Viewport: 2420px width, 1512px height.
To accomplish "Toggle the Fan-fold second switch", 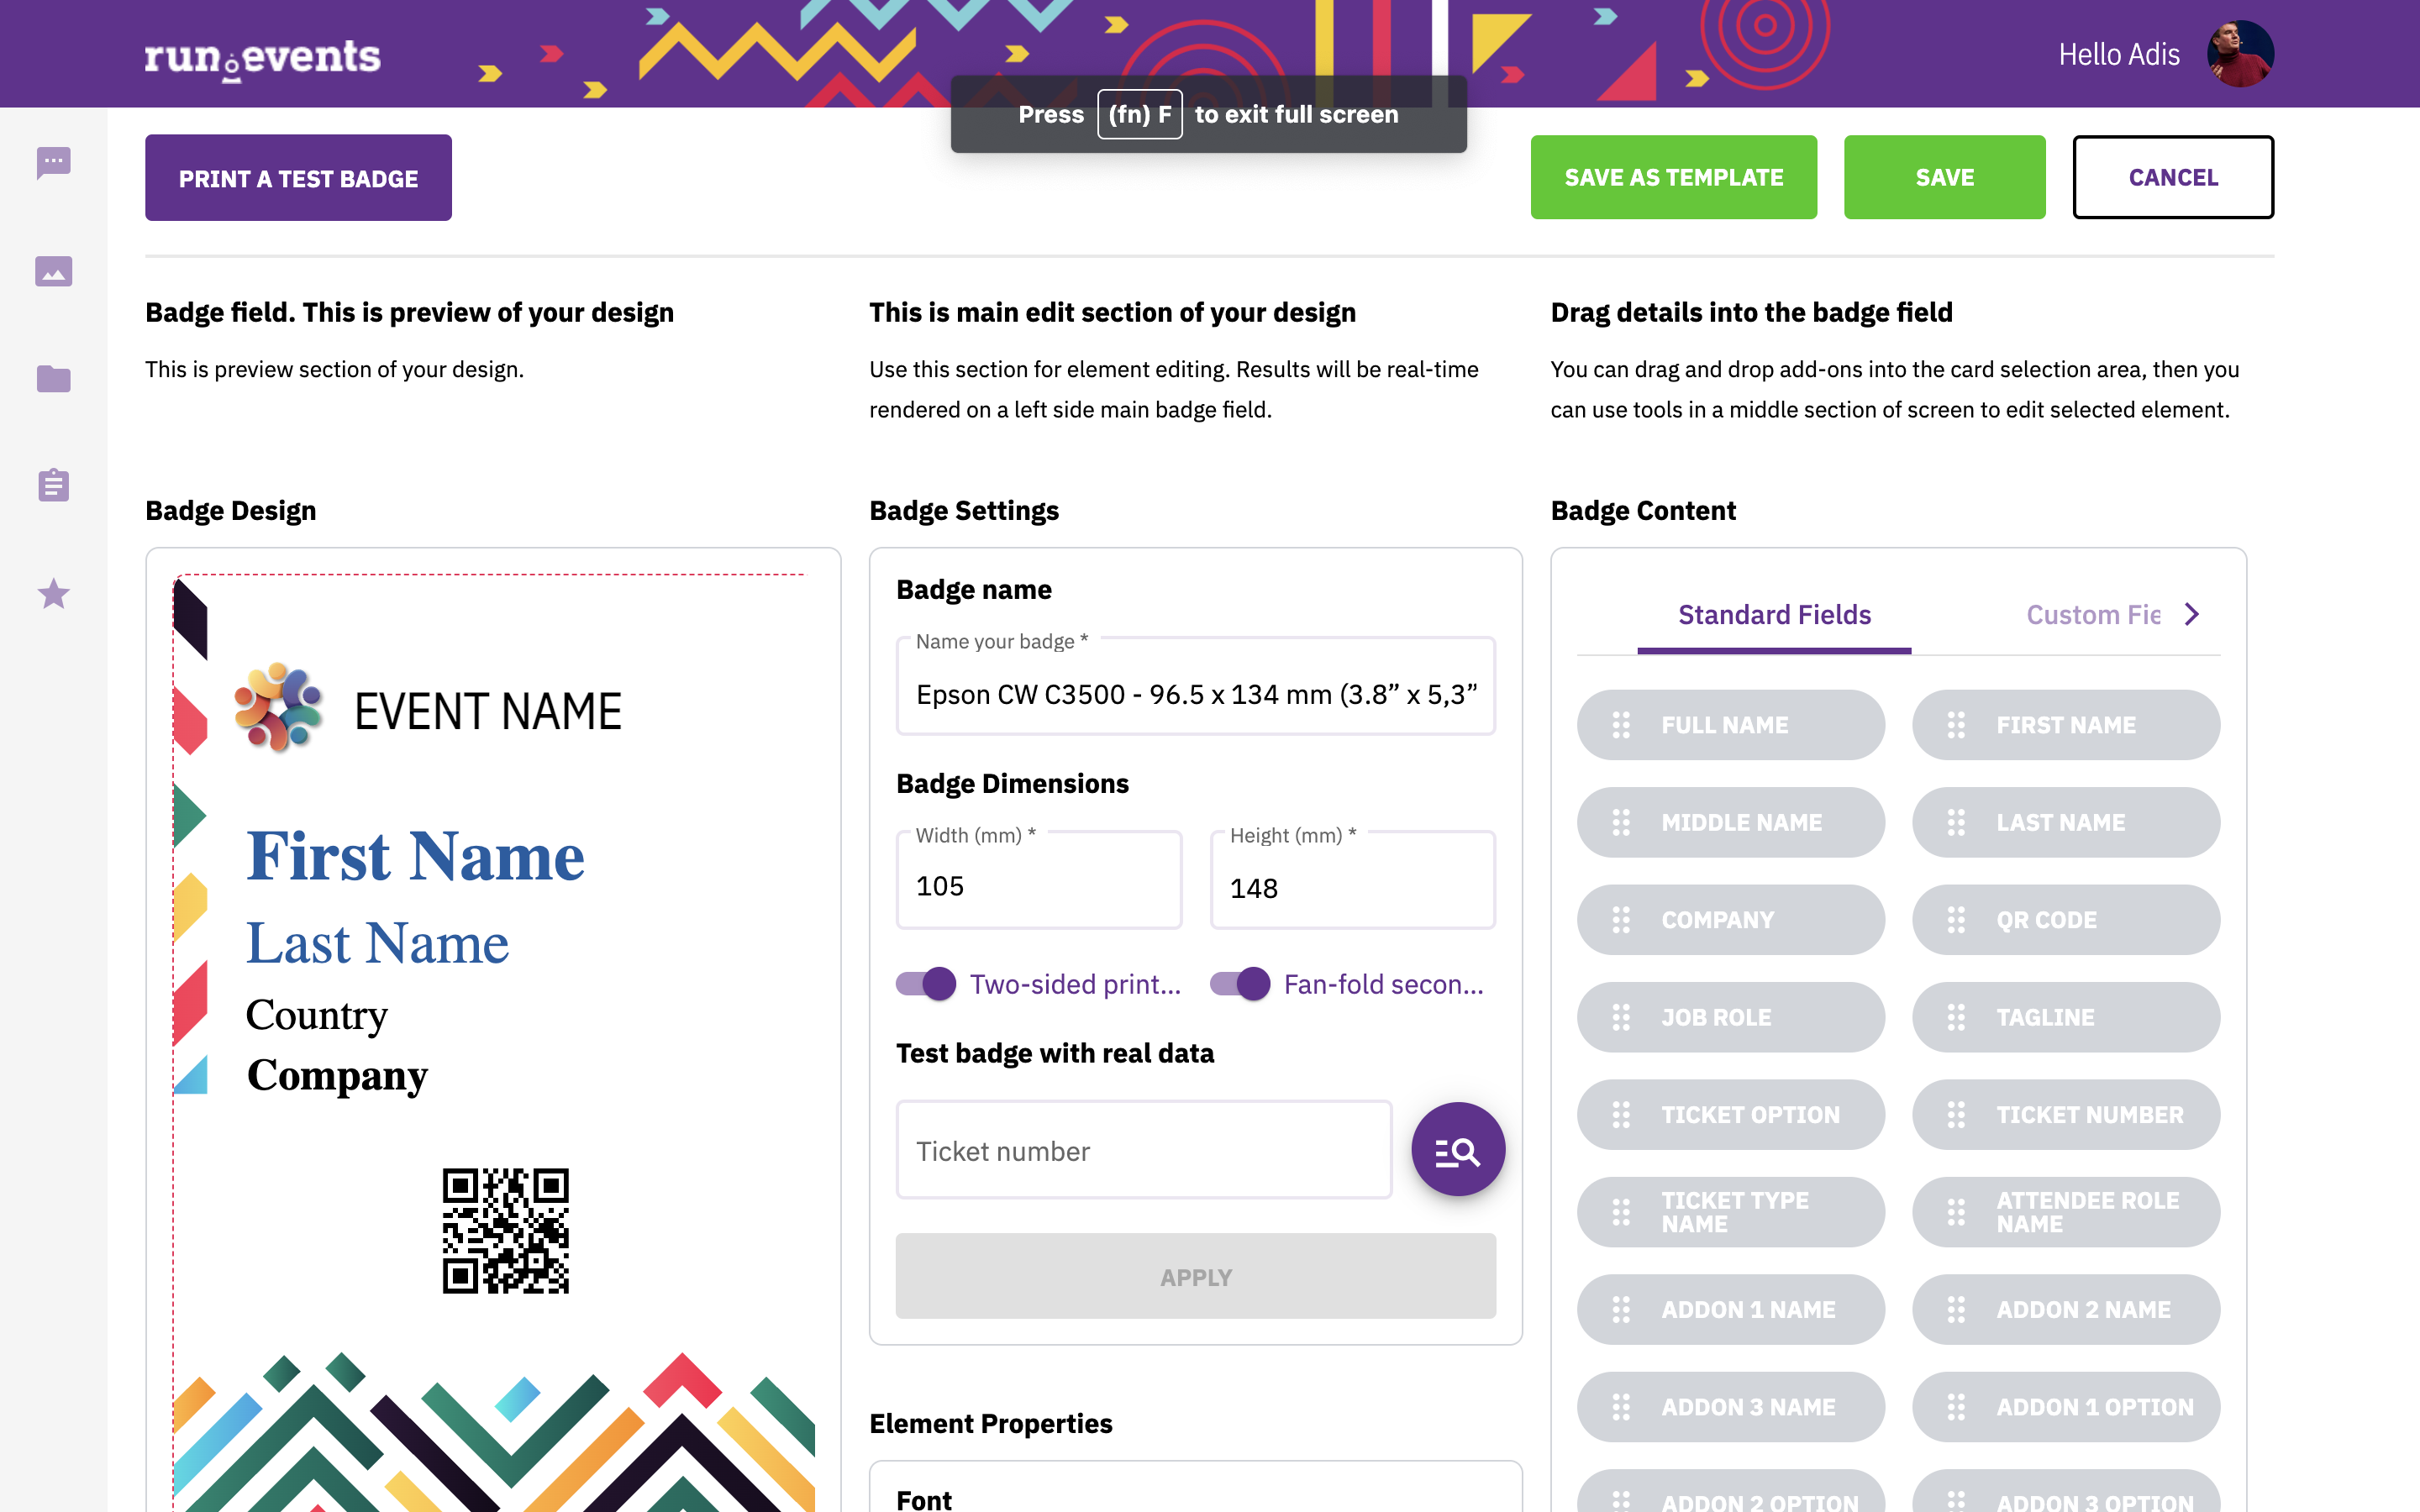I will 1240,984.
